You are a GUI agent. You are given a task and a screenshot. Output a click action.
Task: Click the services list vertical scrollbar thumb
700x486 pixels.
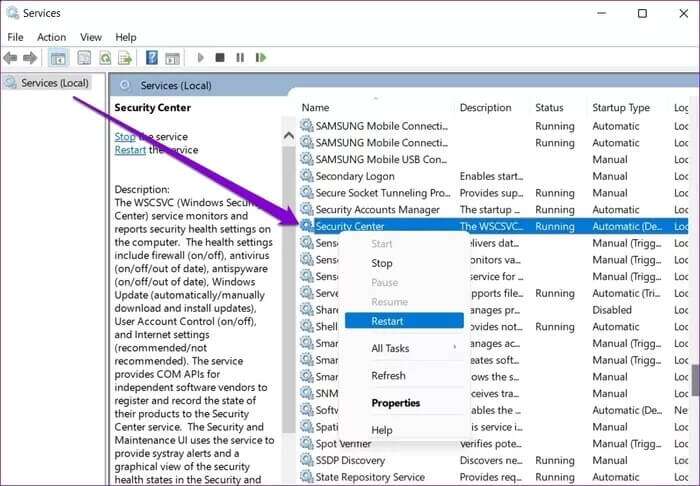[x=696, y=380]
